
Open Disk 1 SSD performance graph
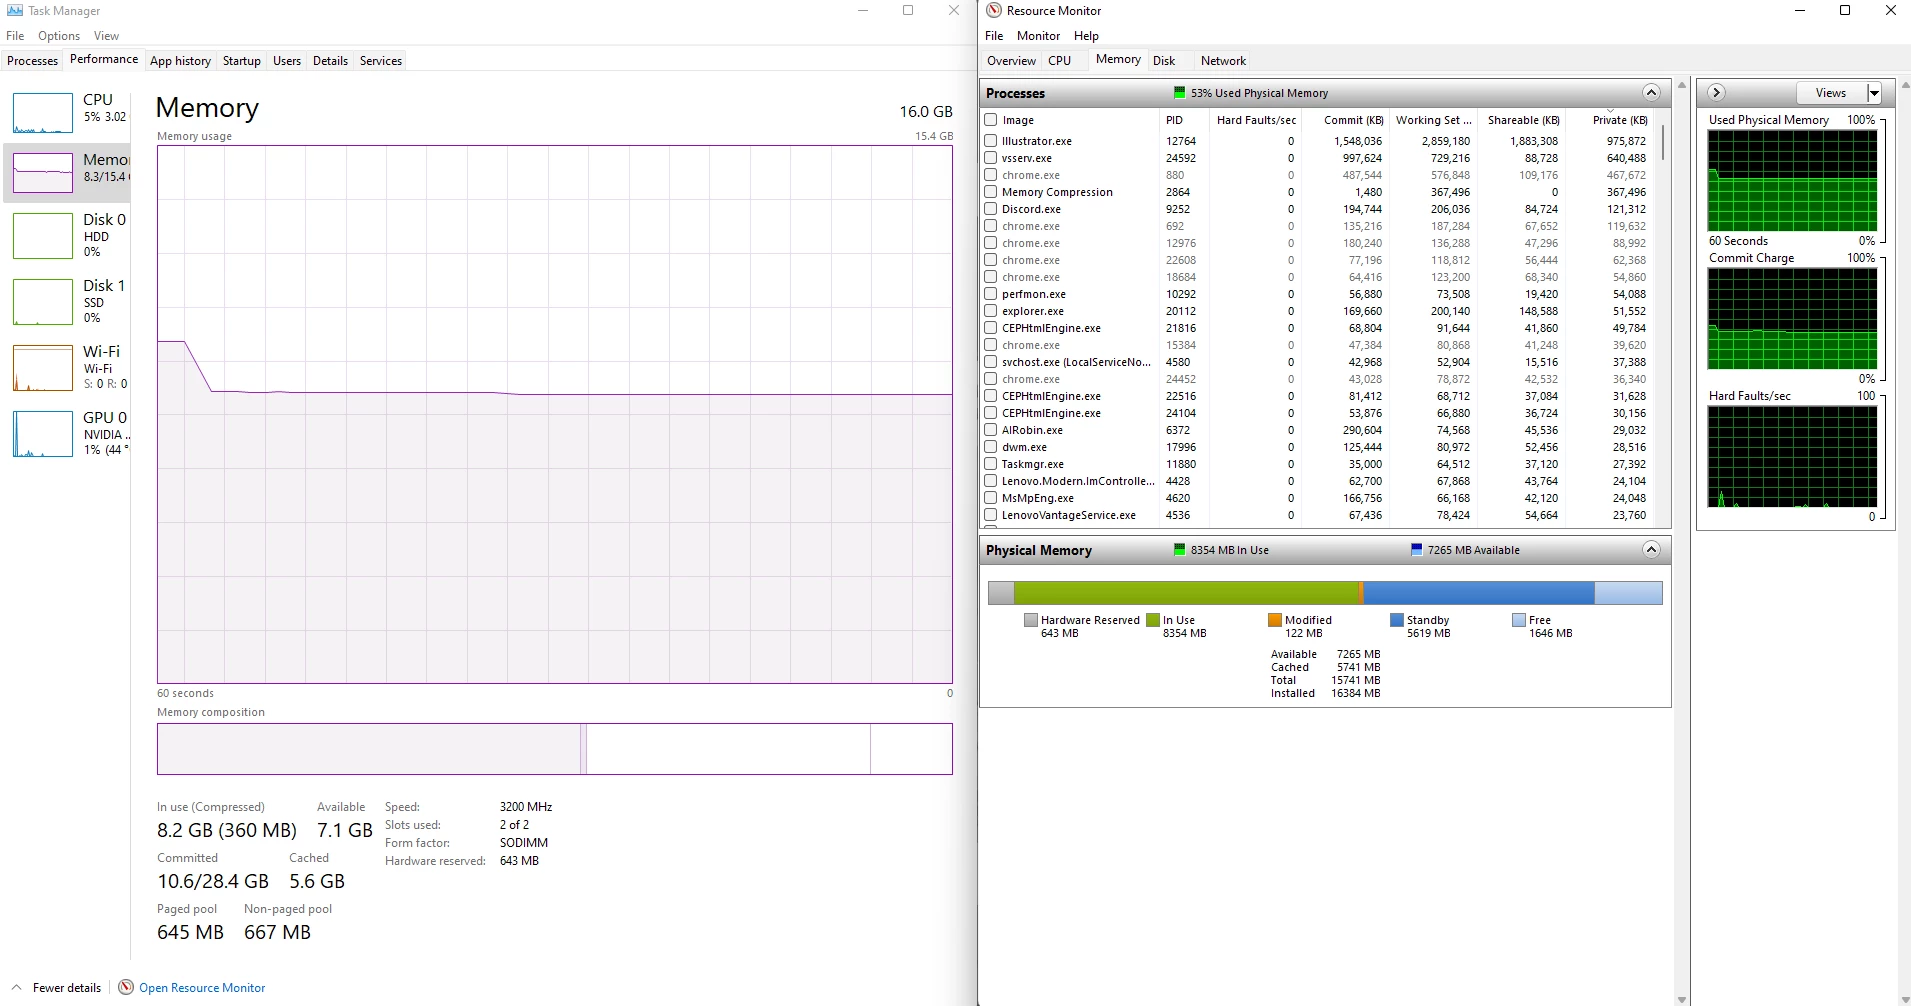pyautogui.click(x=43, y=302)
